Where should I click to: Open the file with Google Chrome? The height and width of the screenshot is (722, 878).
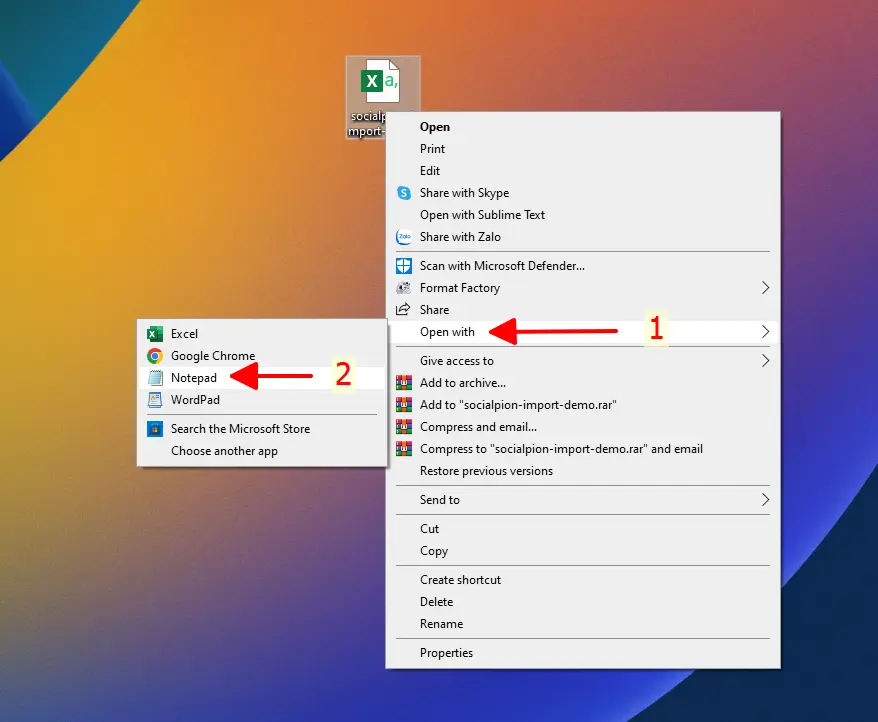262,356
